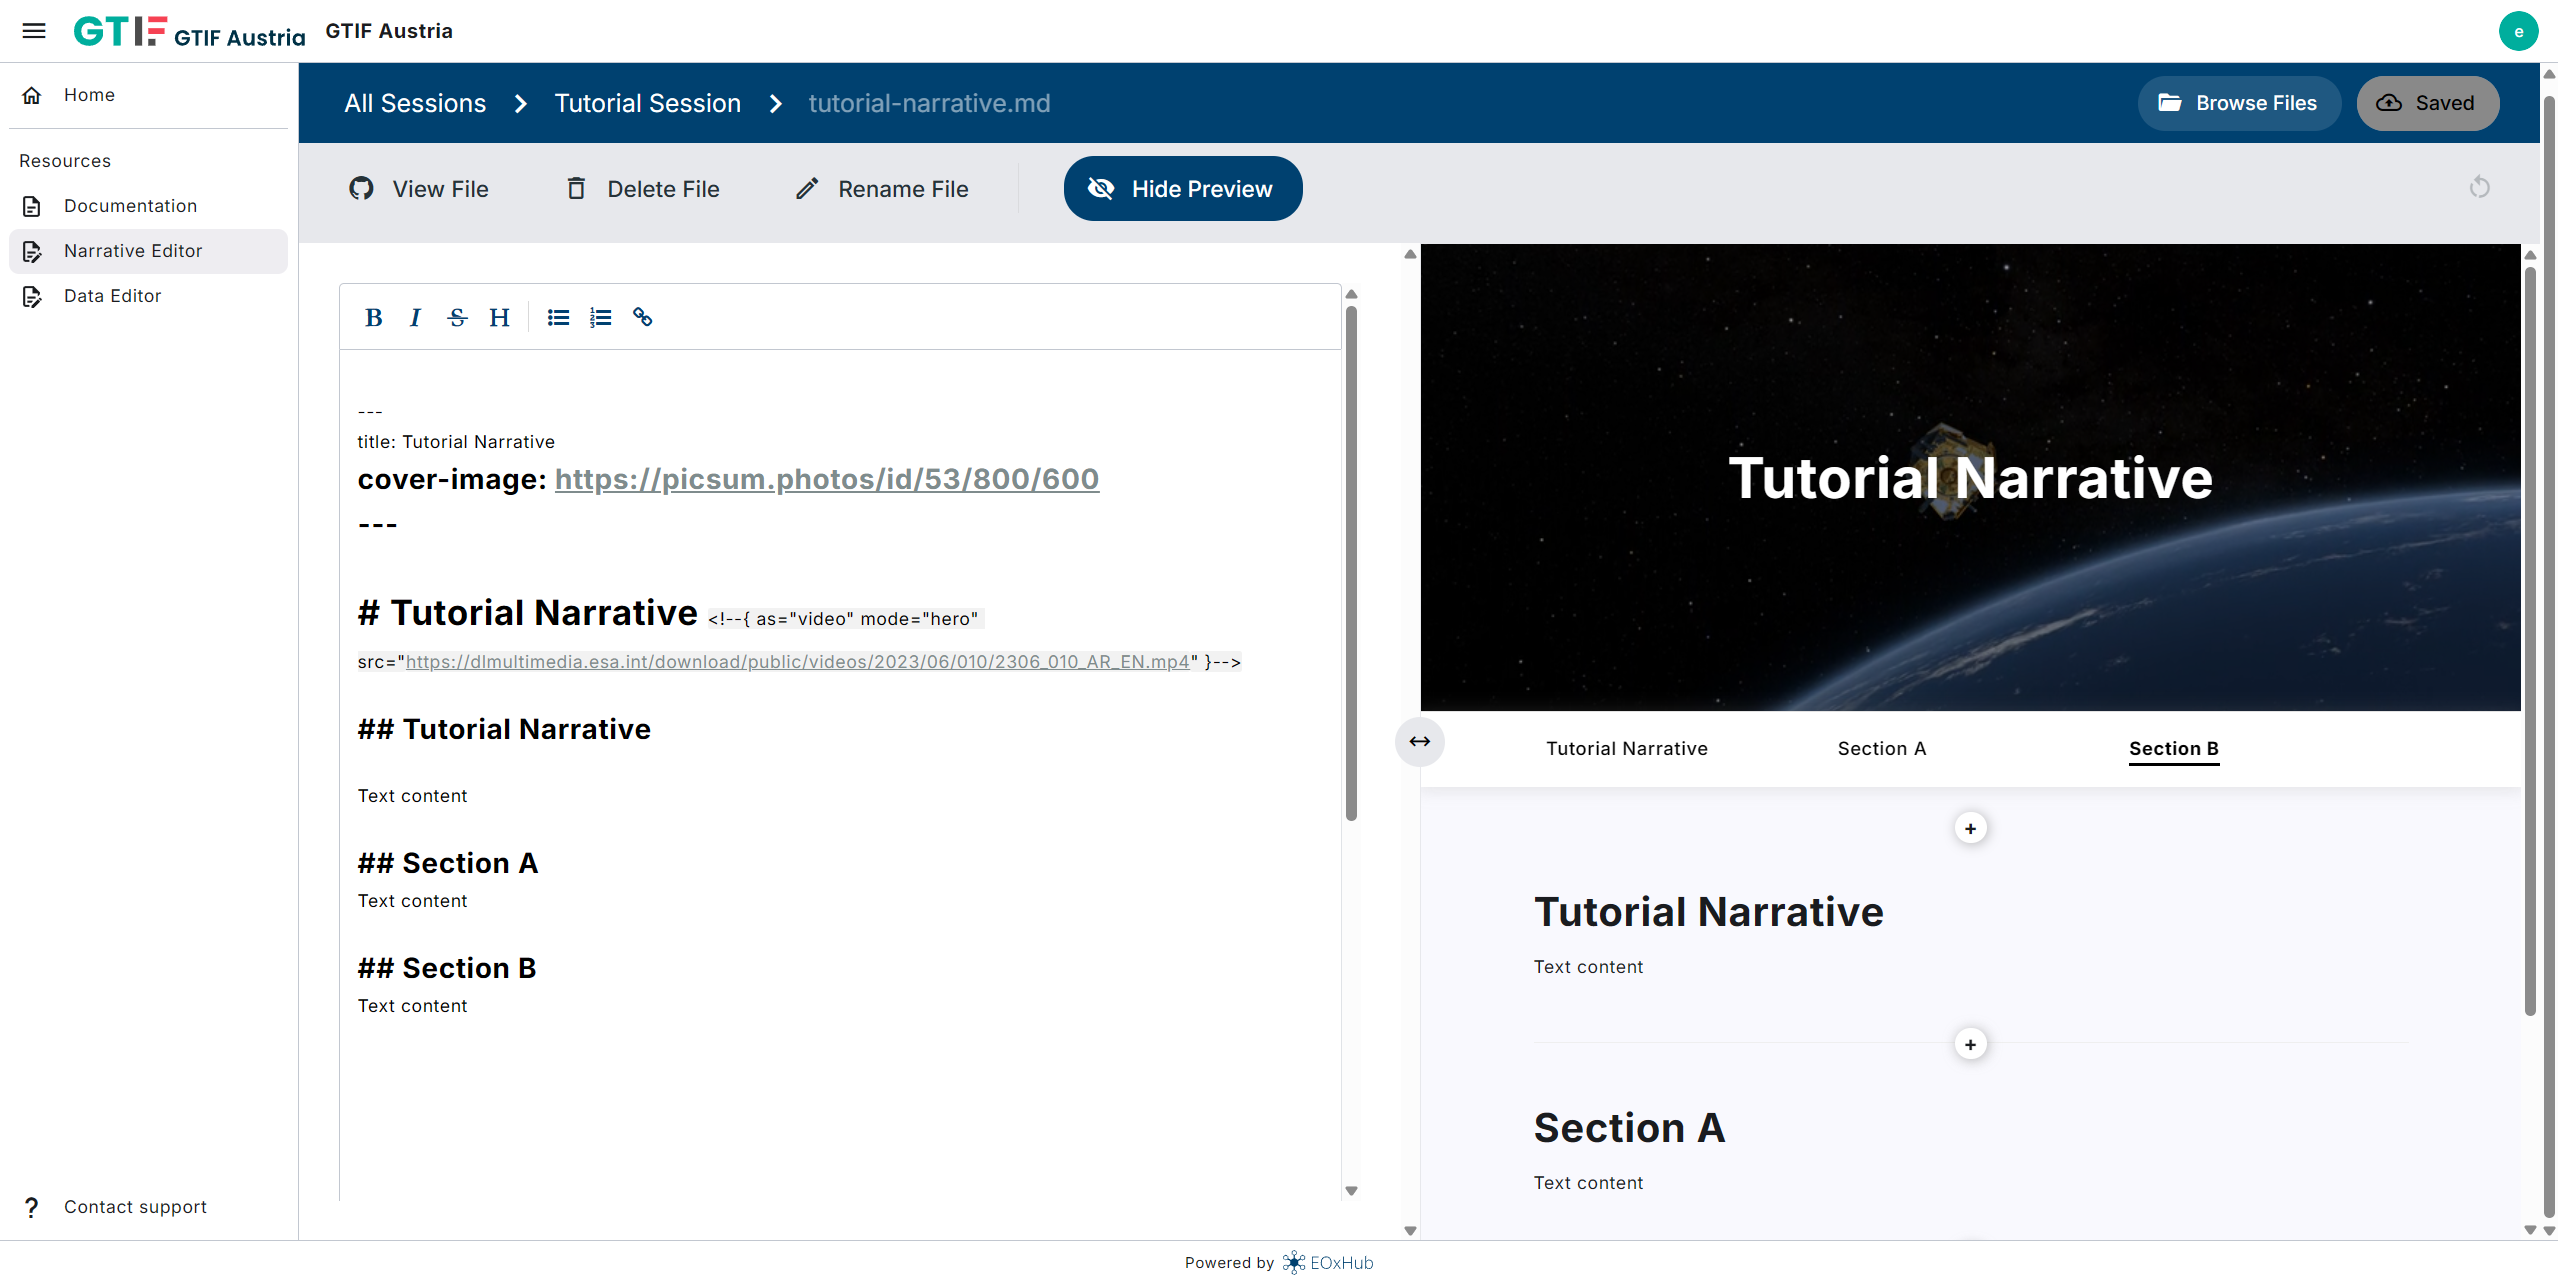
Task: Add a block between Tutorial Narrative and Section A
Action: (1969, 1043)
